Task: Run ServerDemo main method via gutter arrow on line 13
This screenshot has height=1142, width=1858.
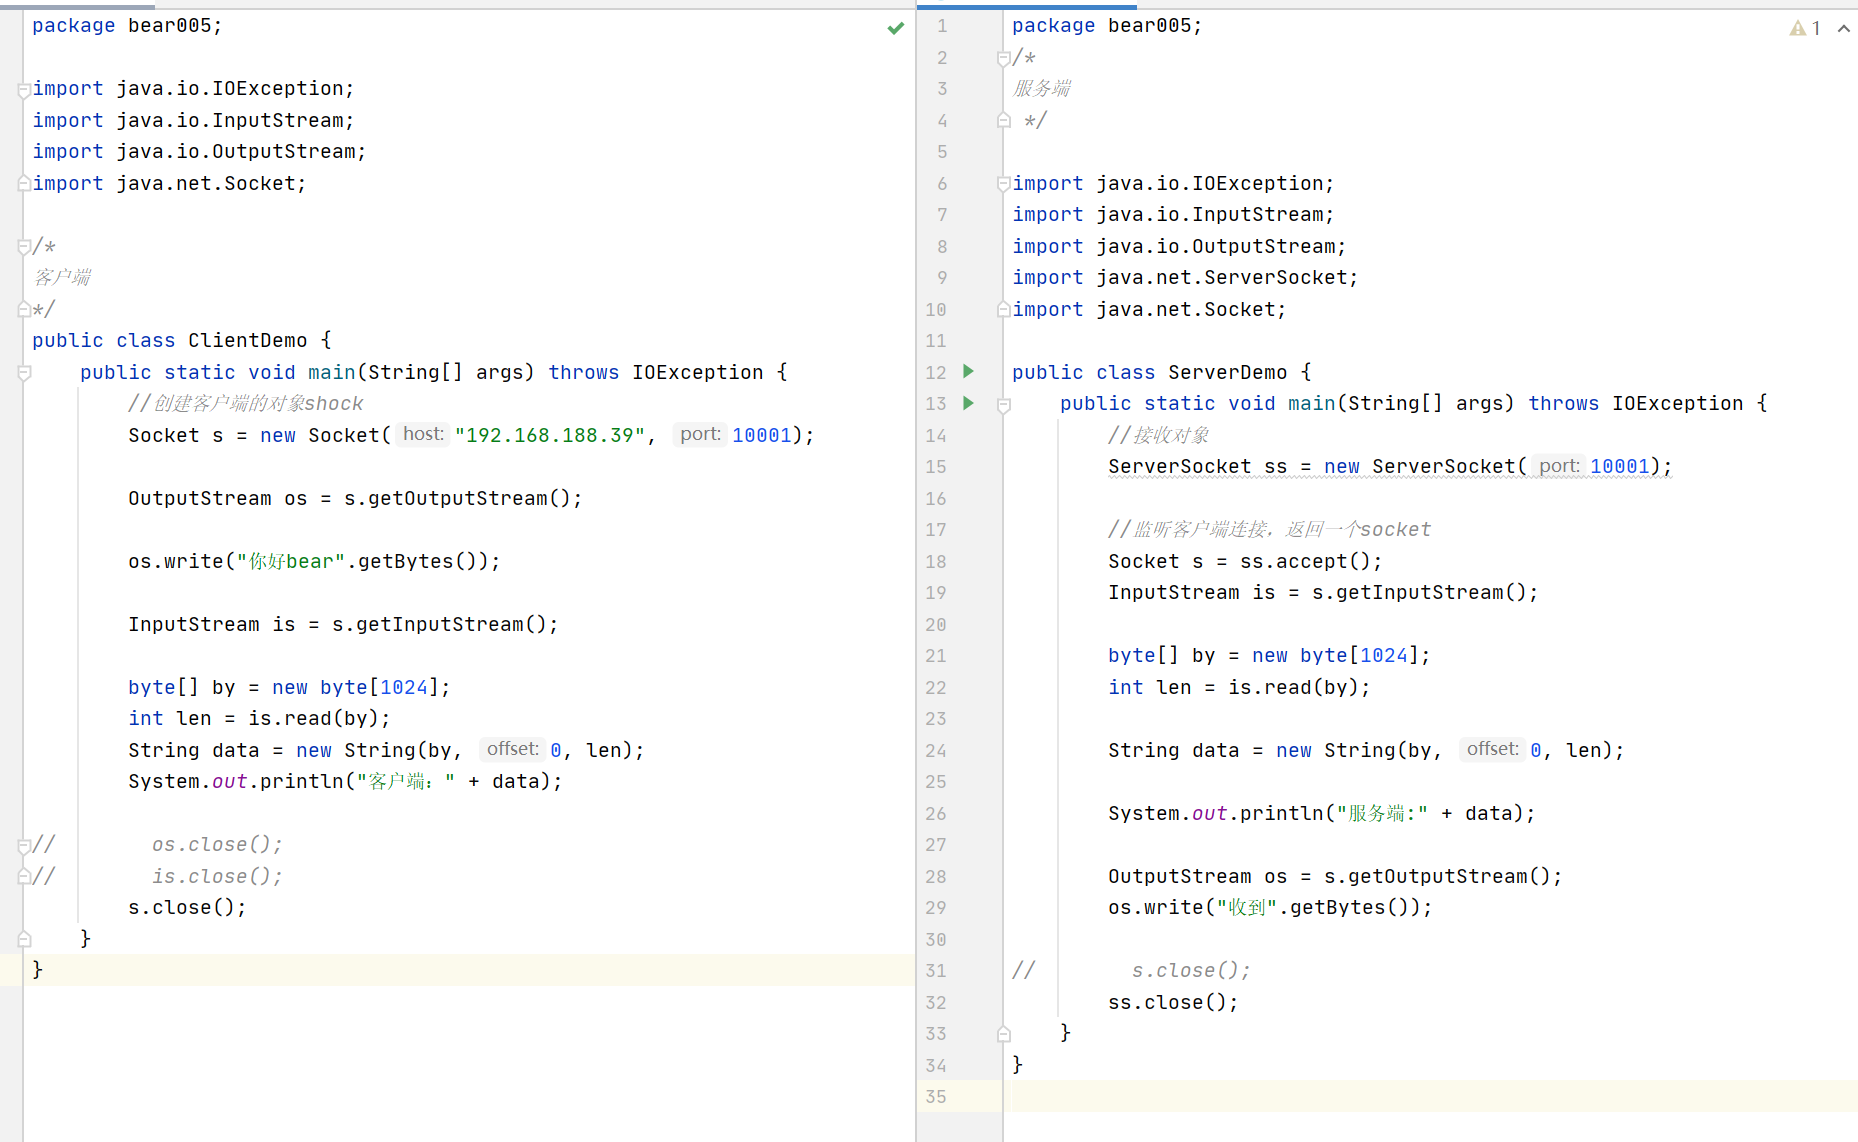Action: click(968, 403)
